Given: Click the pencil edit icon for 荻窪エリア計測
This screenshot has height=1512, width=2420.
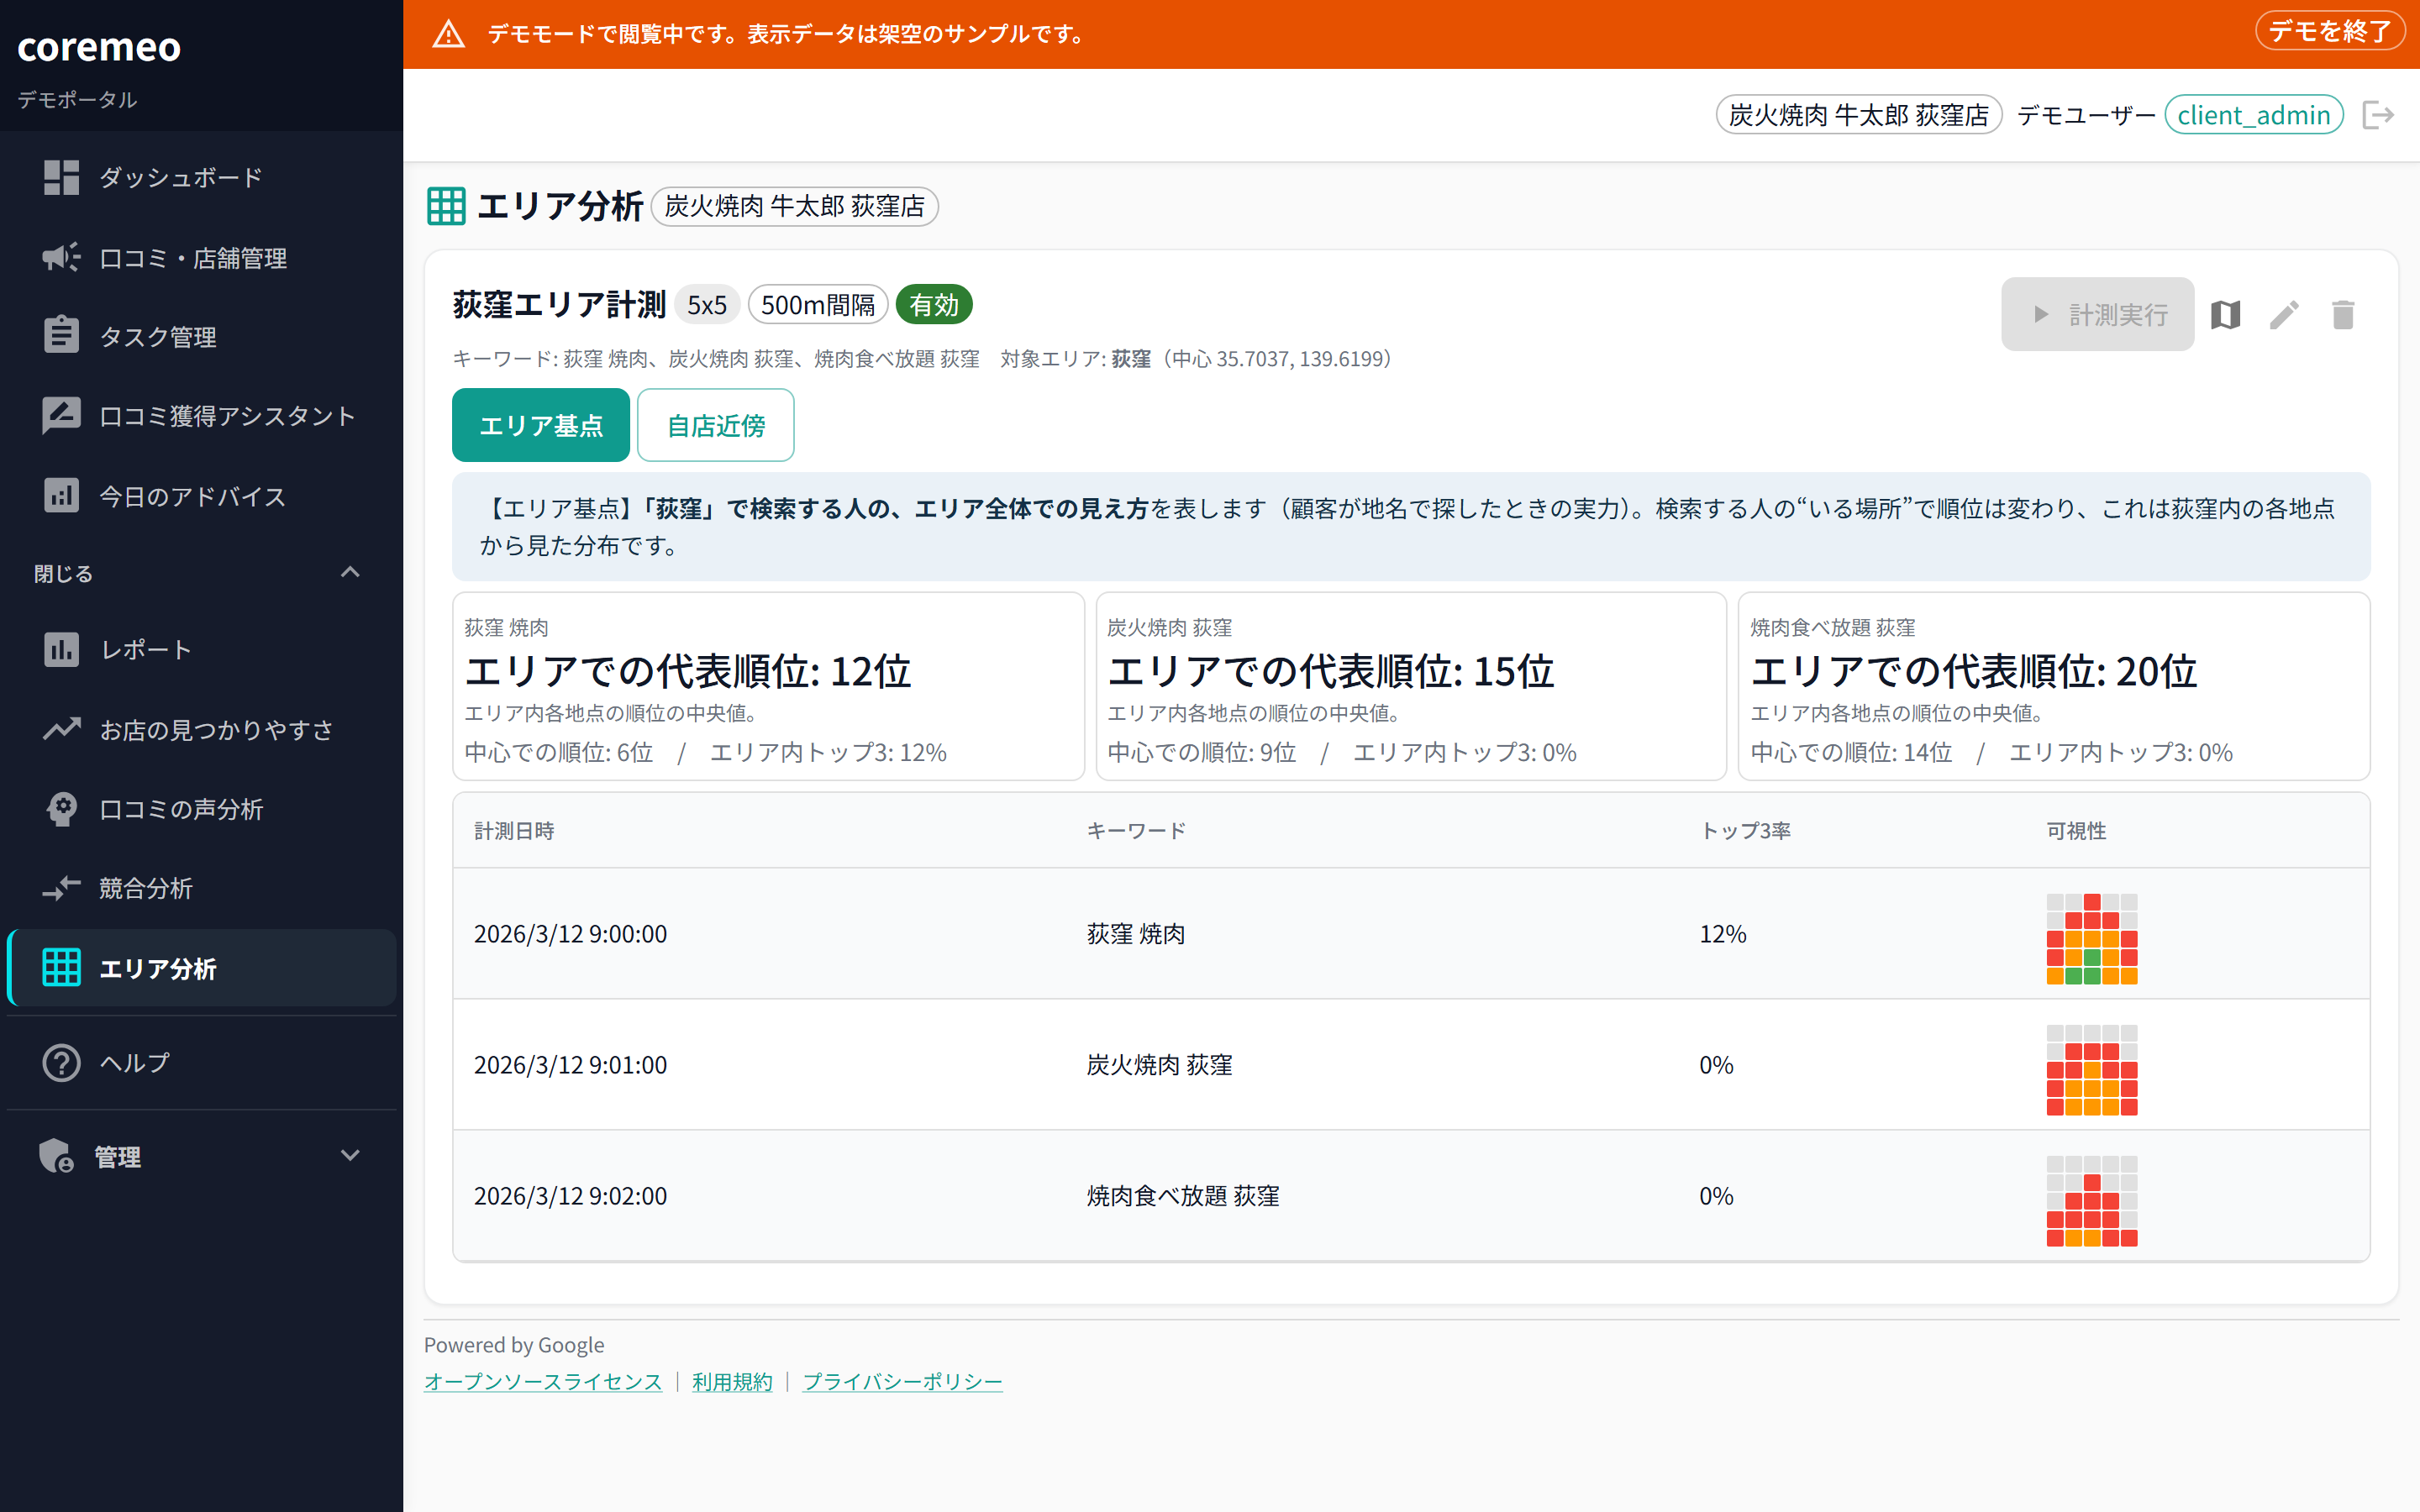Looking at the screenshot, I should pos(2284,315).
